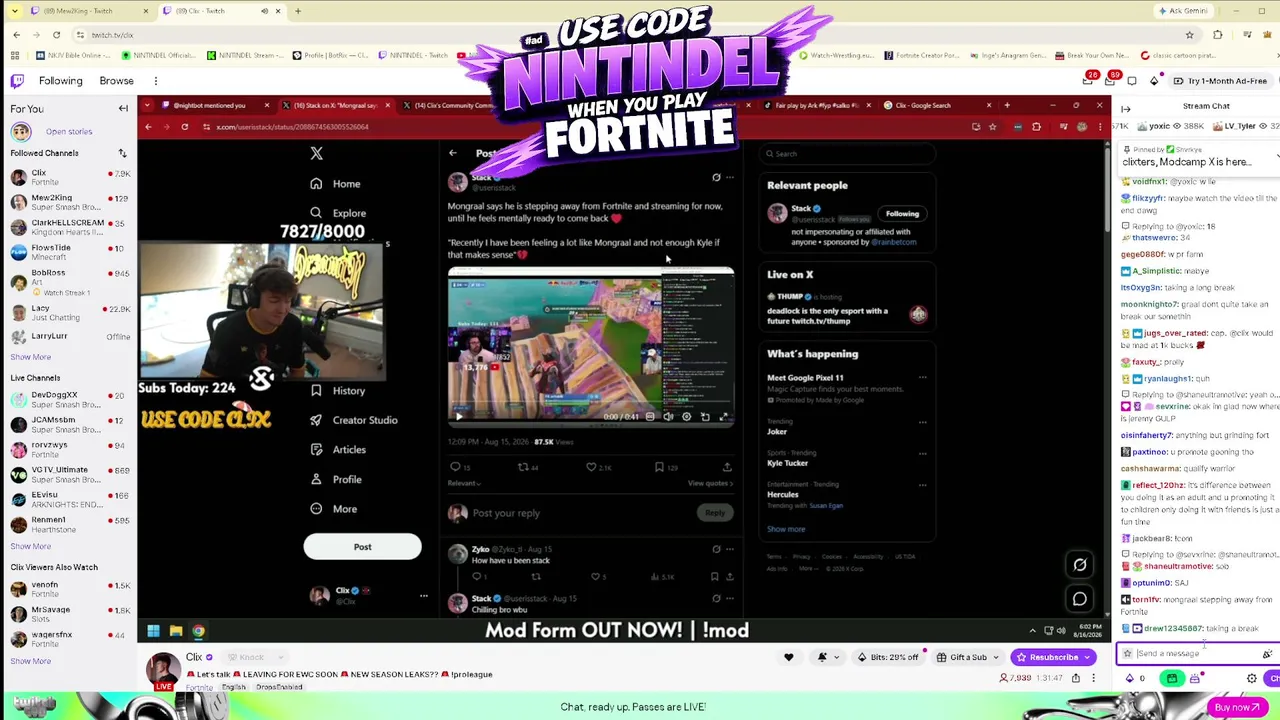Go to the X logo home icon
This screenshot has width=1280, height=720.
[x=317, y=153]
